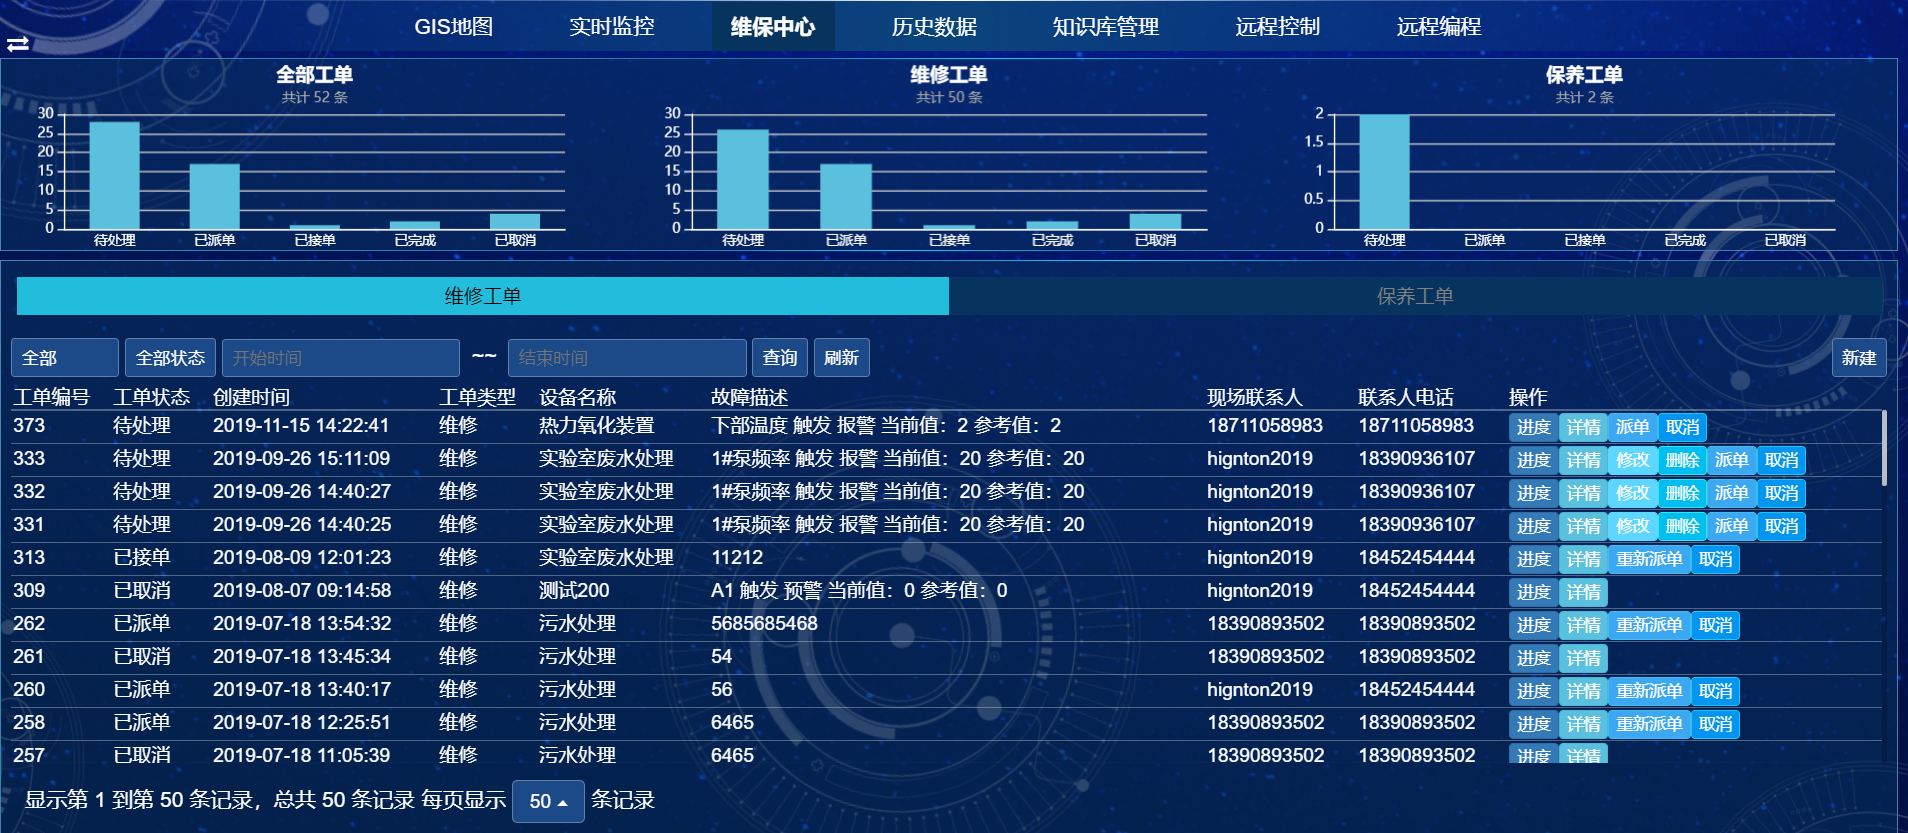
Task: Click the 刷新 refresh button
Action: tap(842, 358)
